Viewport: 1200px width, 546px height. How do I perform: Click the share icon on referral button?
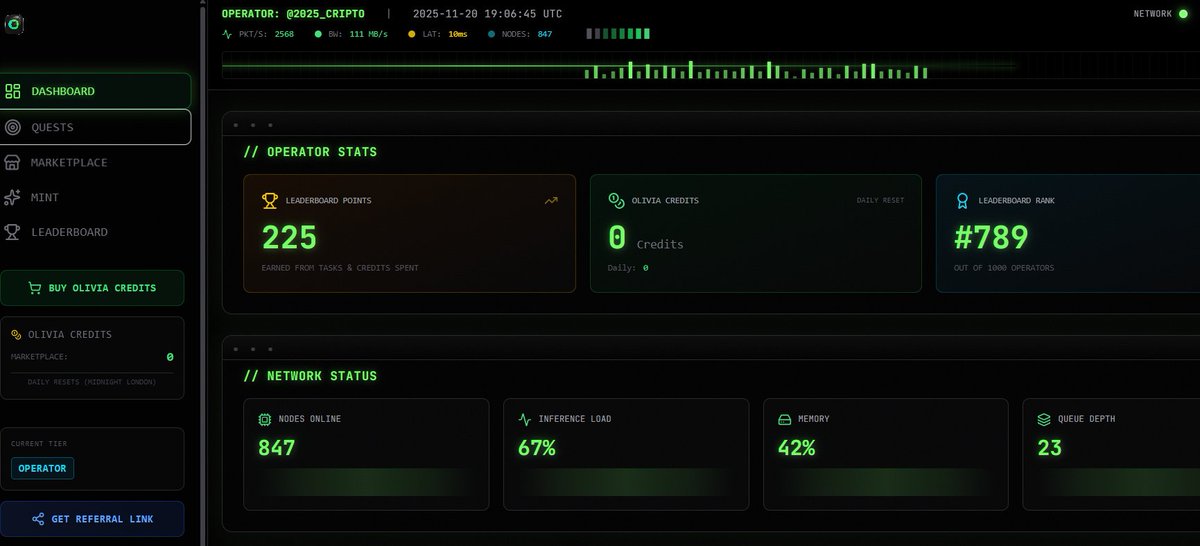(38, 519)
